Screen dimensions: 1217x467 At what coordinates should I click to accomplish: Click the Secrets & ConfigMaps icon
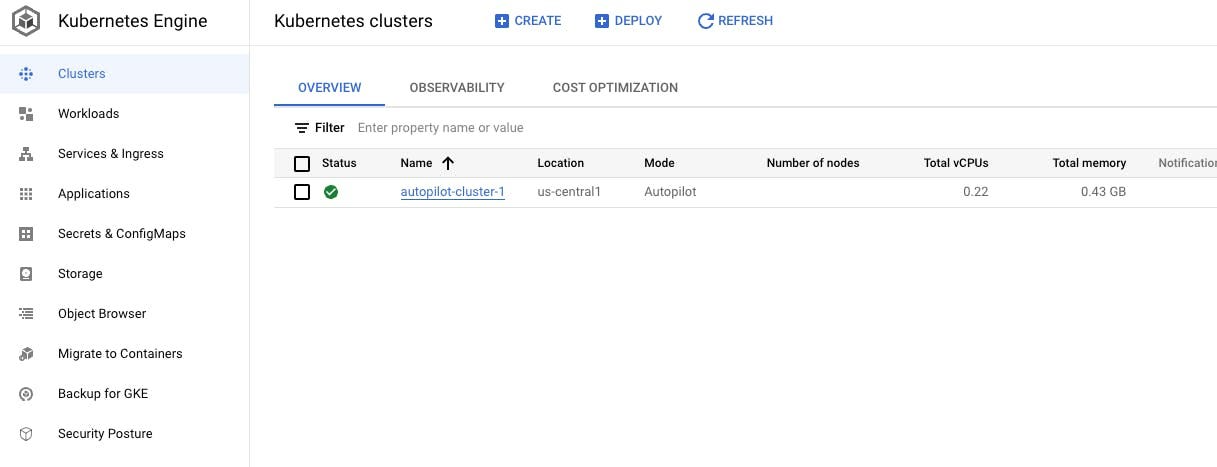point(26,234)
